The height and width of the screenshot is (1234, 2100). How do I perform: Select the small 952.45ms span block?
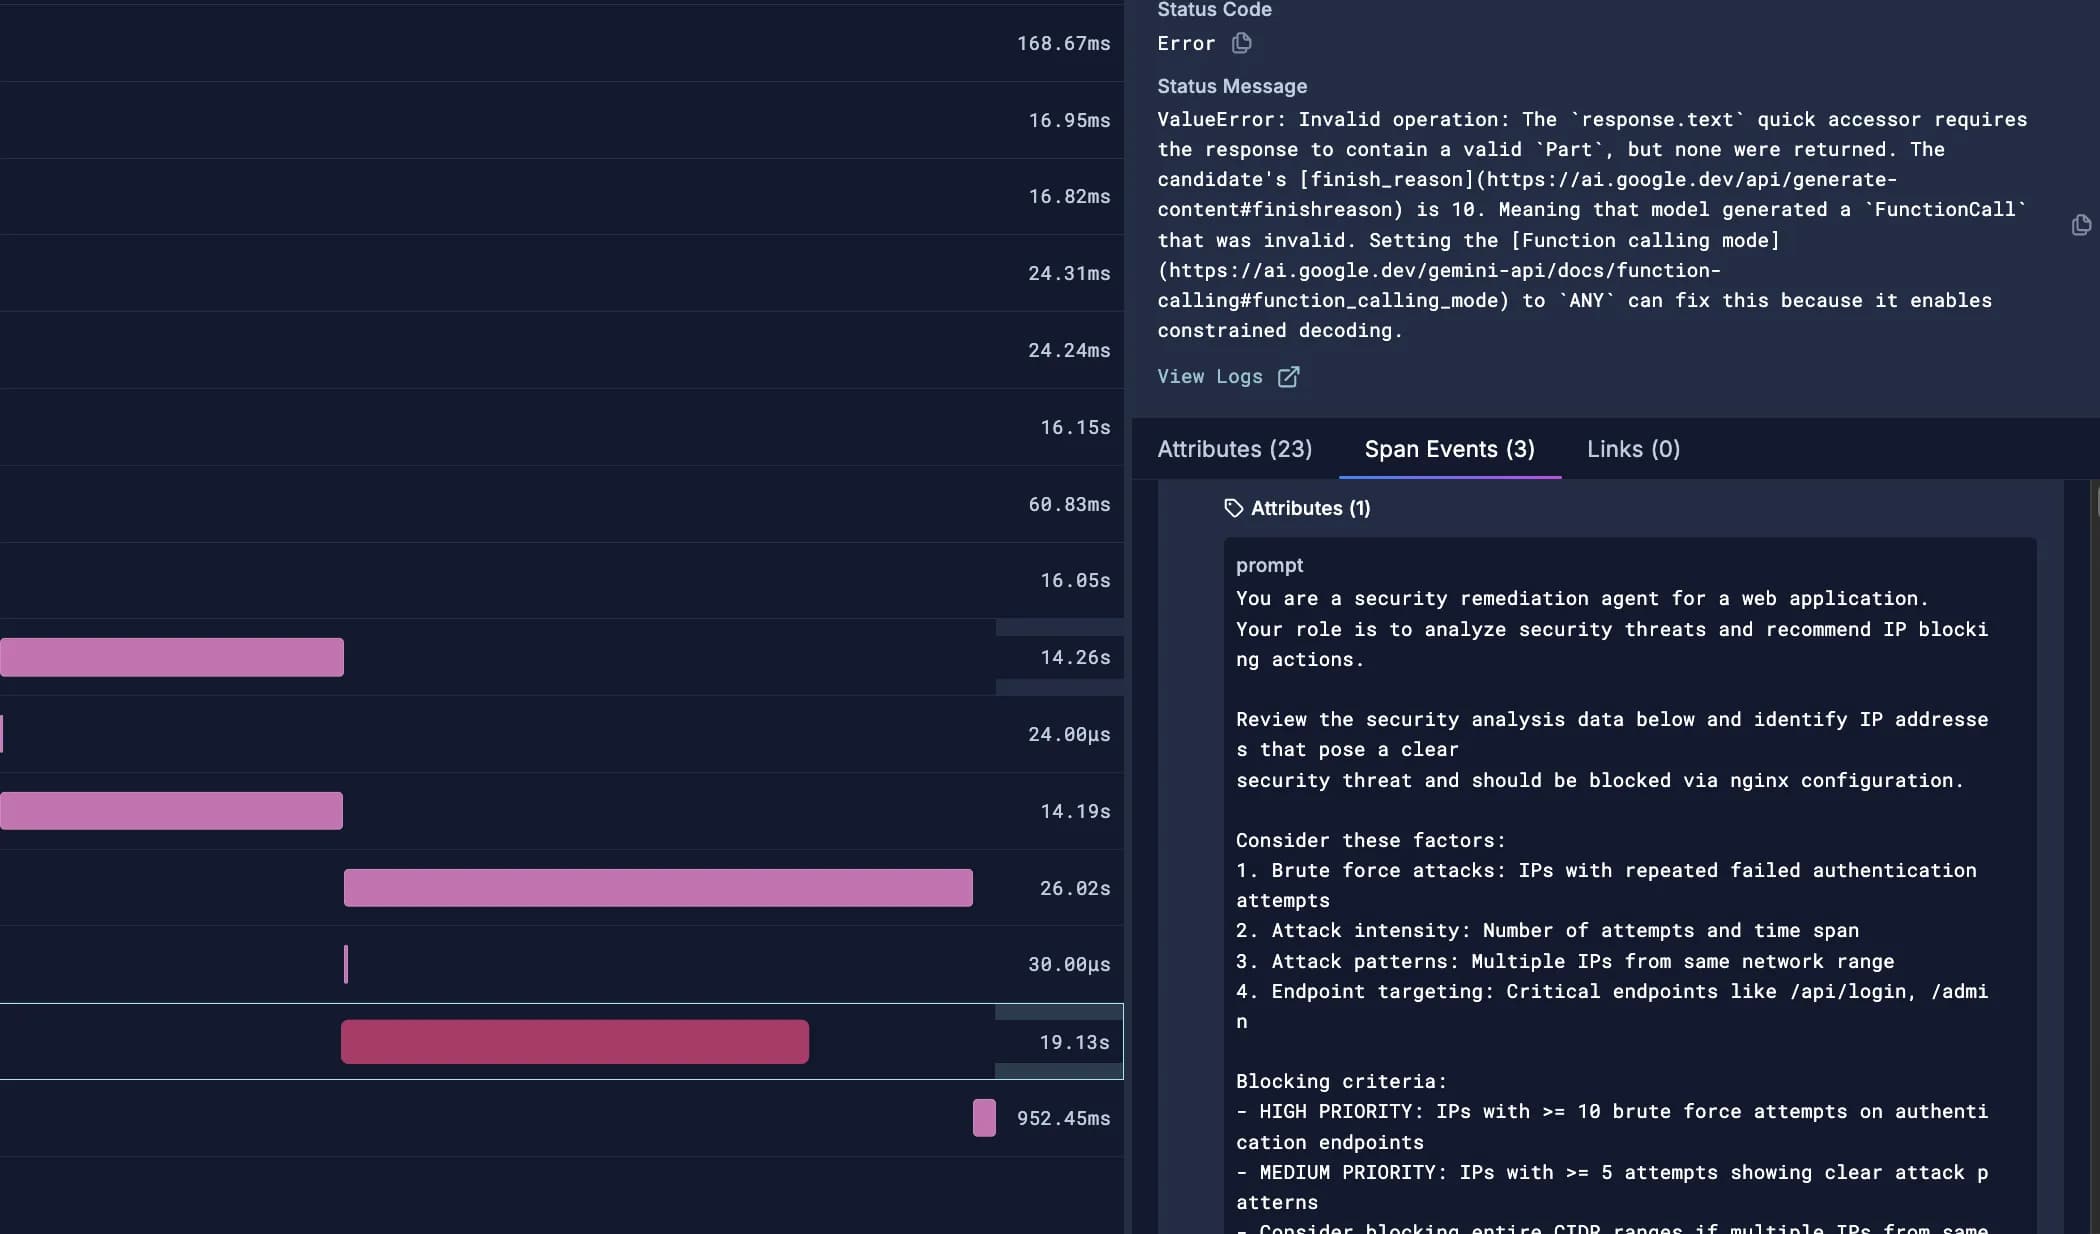[x=984, y=1118]
